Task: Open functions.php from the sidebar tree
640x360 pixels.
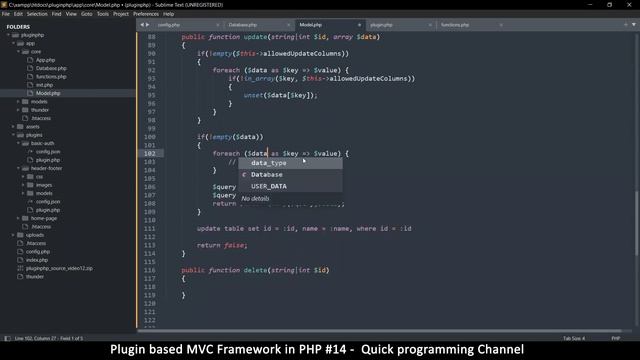Action: coord(51,77)
